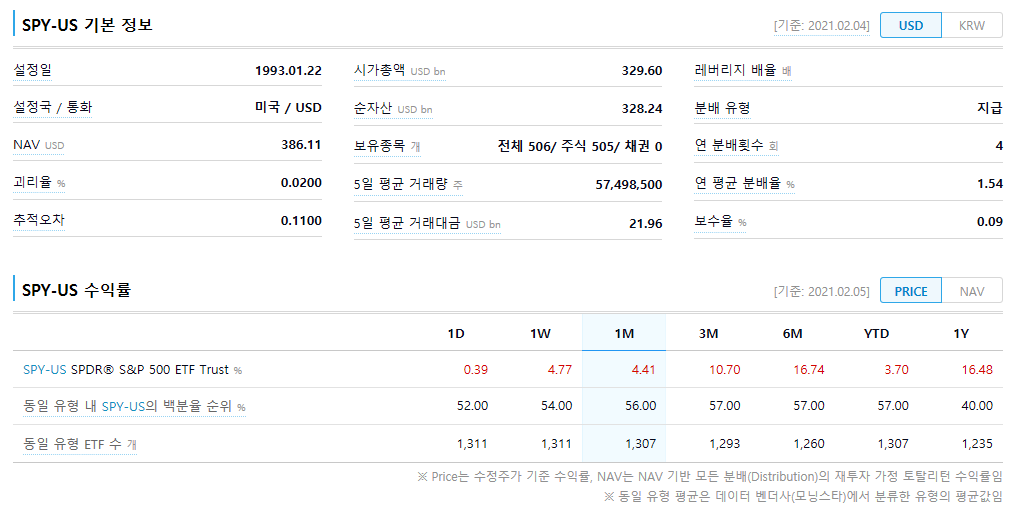
Task: Click the 6M ETF count 1,260
Action: click(809, 444)
